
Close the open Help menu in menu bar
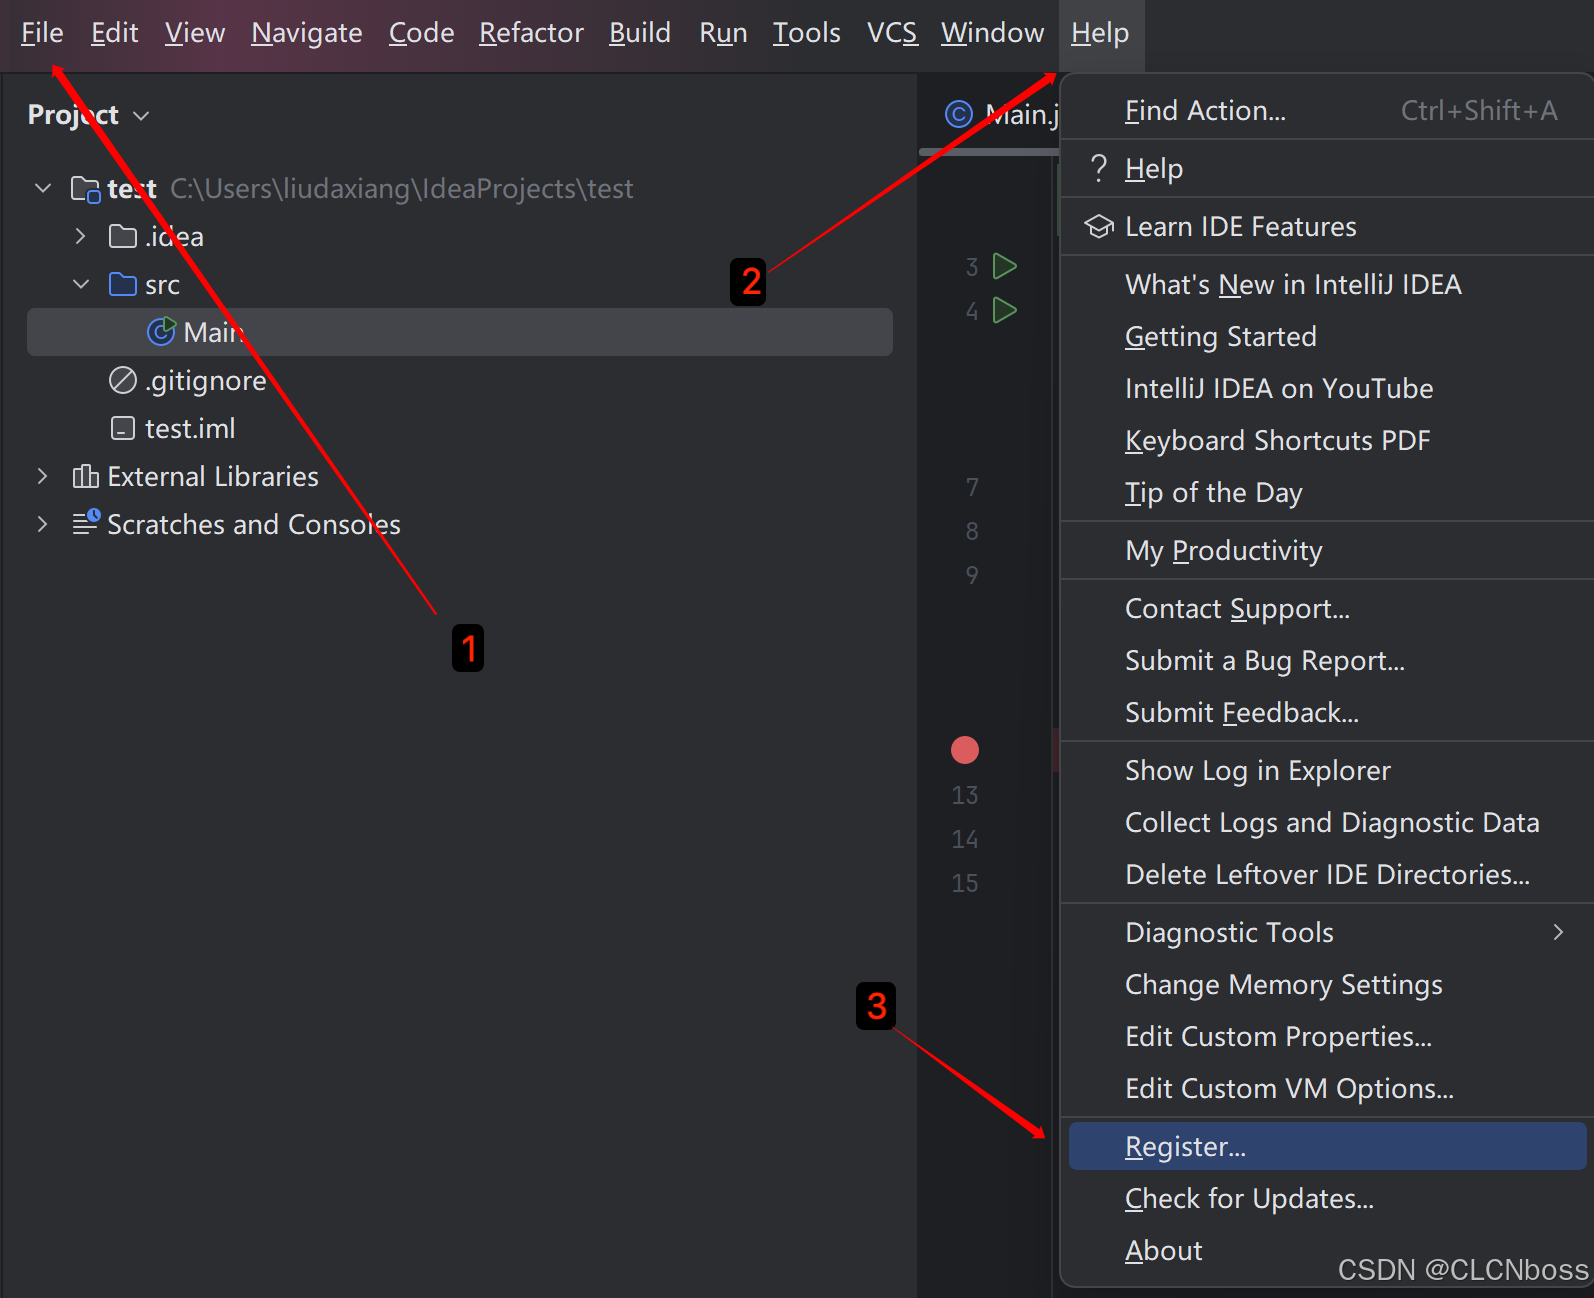(x=1100, y=33)
